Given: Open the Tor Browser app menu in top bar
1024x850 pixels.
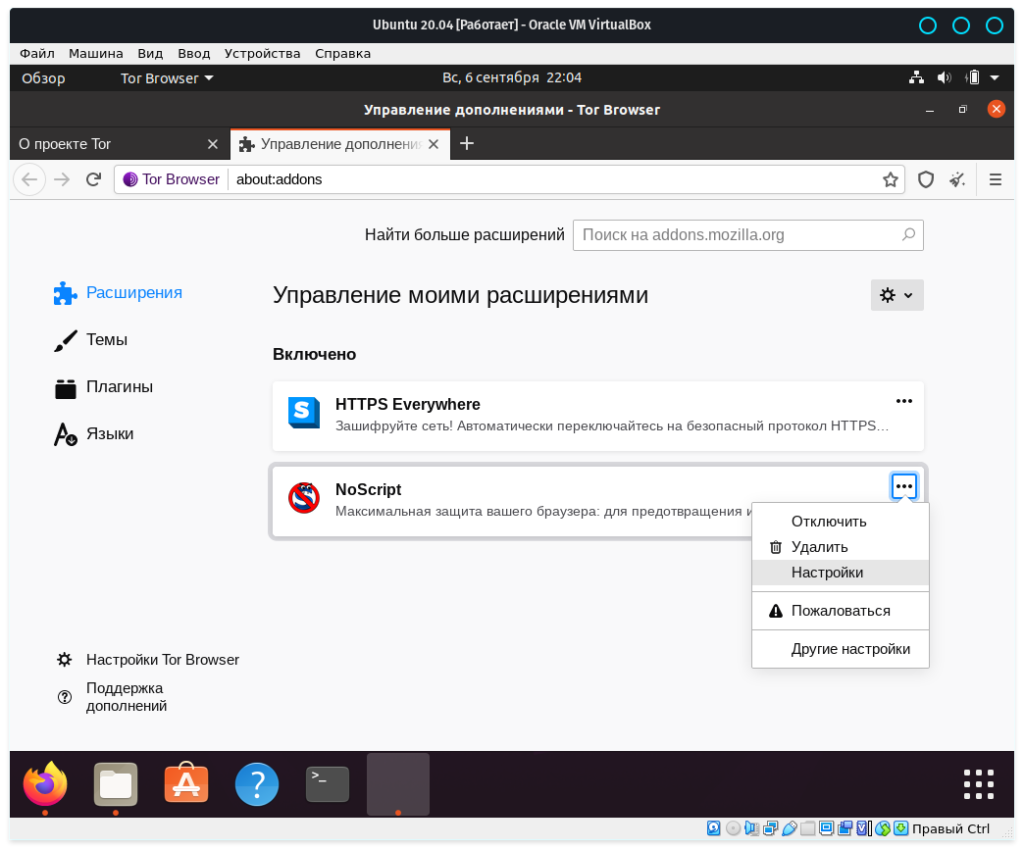Looking at the screenshot, I should tap(166, 78).
